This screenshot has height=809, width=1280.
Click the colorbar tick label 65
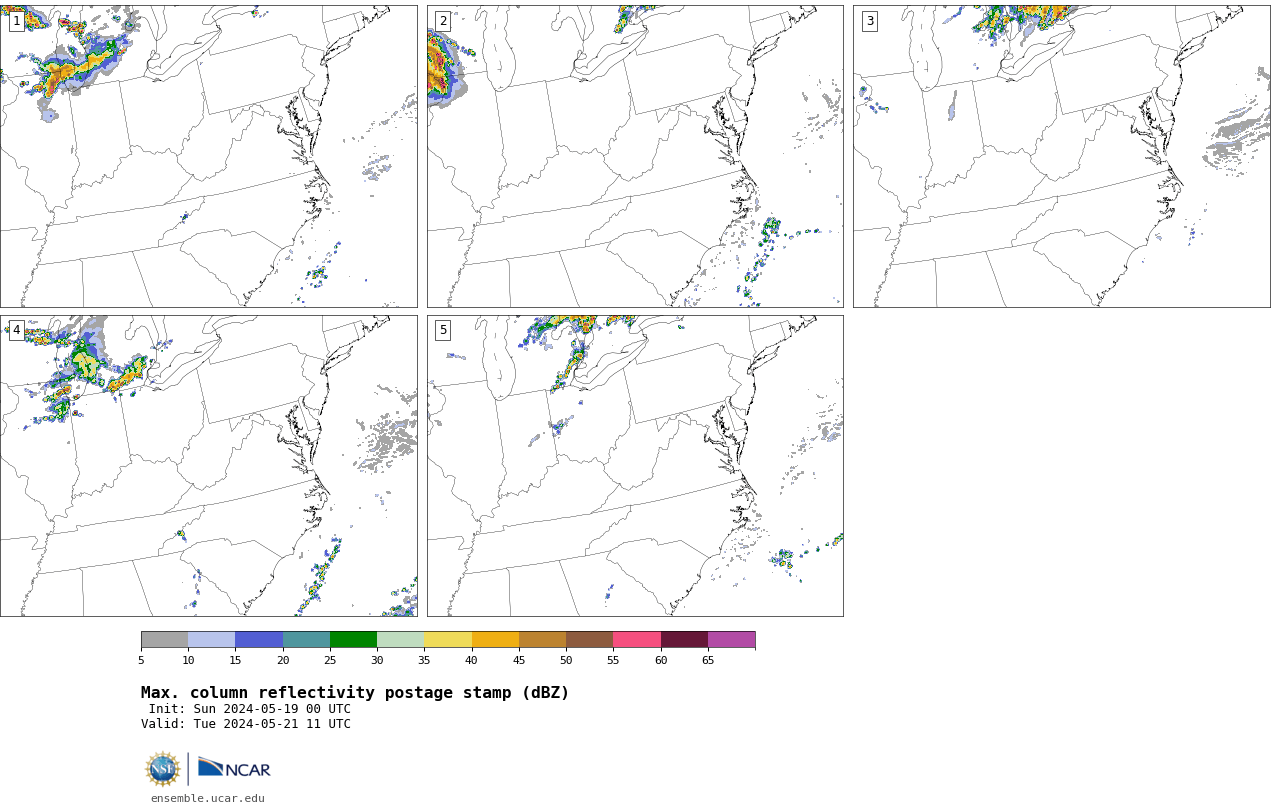click(x=708, y=660)
